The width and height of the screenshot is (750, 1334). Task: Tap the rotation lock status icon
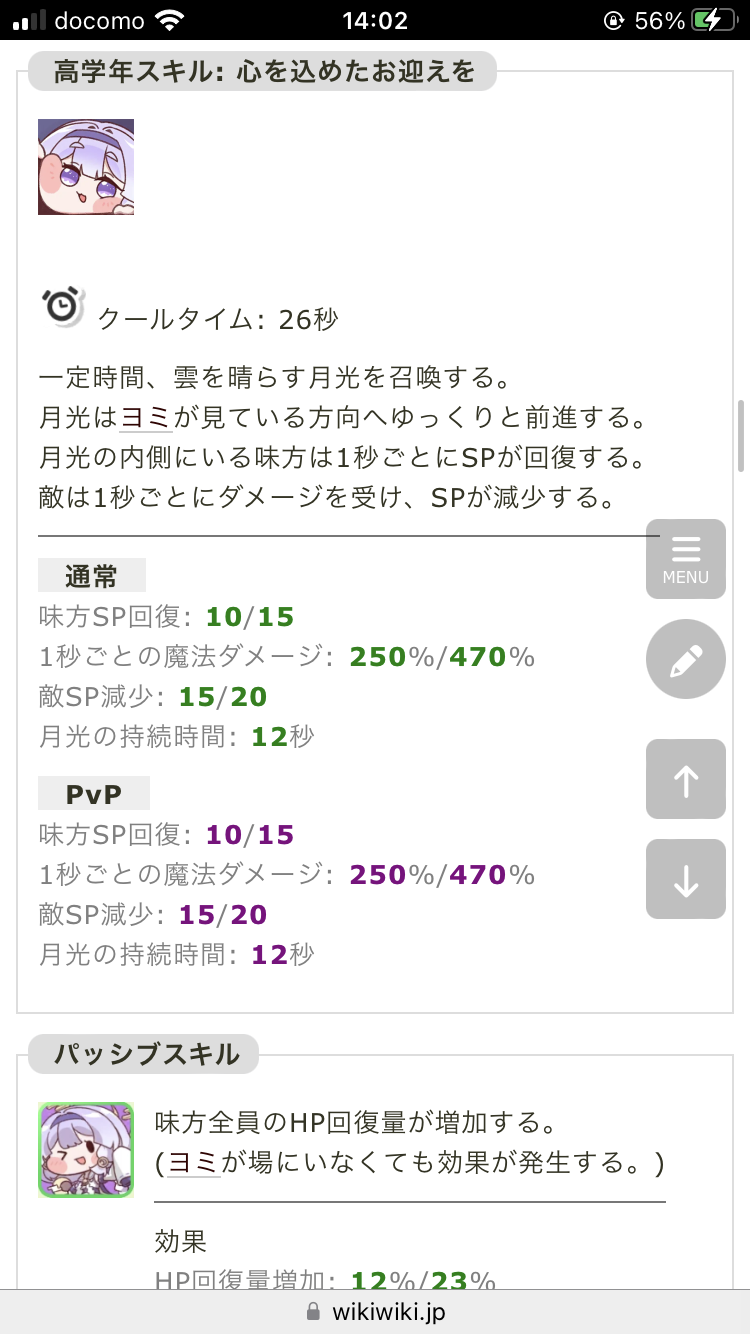(x=612, y=20)
